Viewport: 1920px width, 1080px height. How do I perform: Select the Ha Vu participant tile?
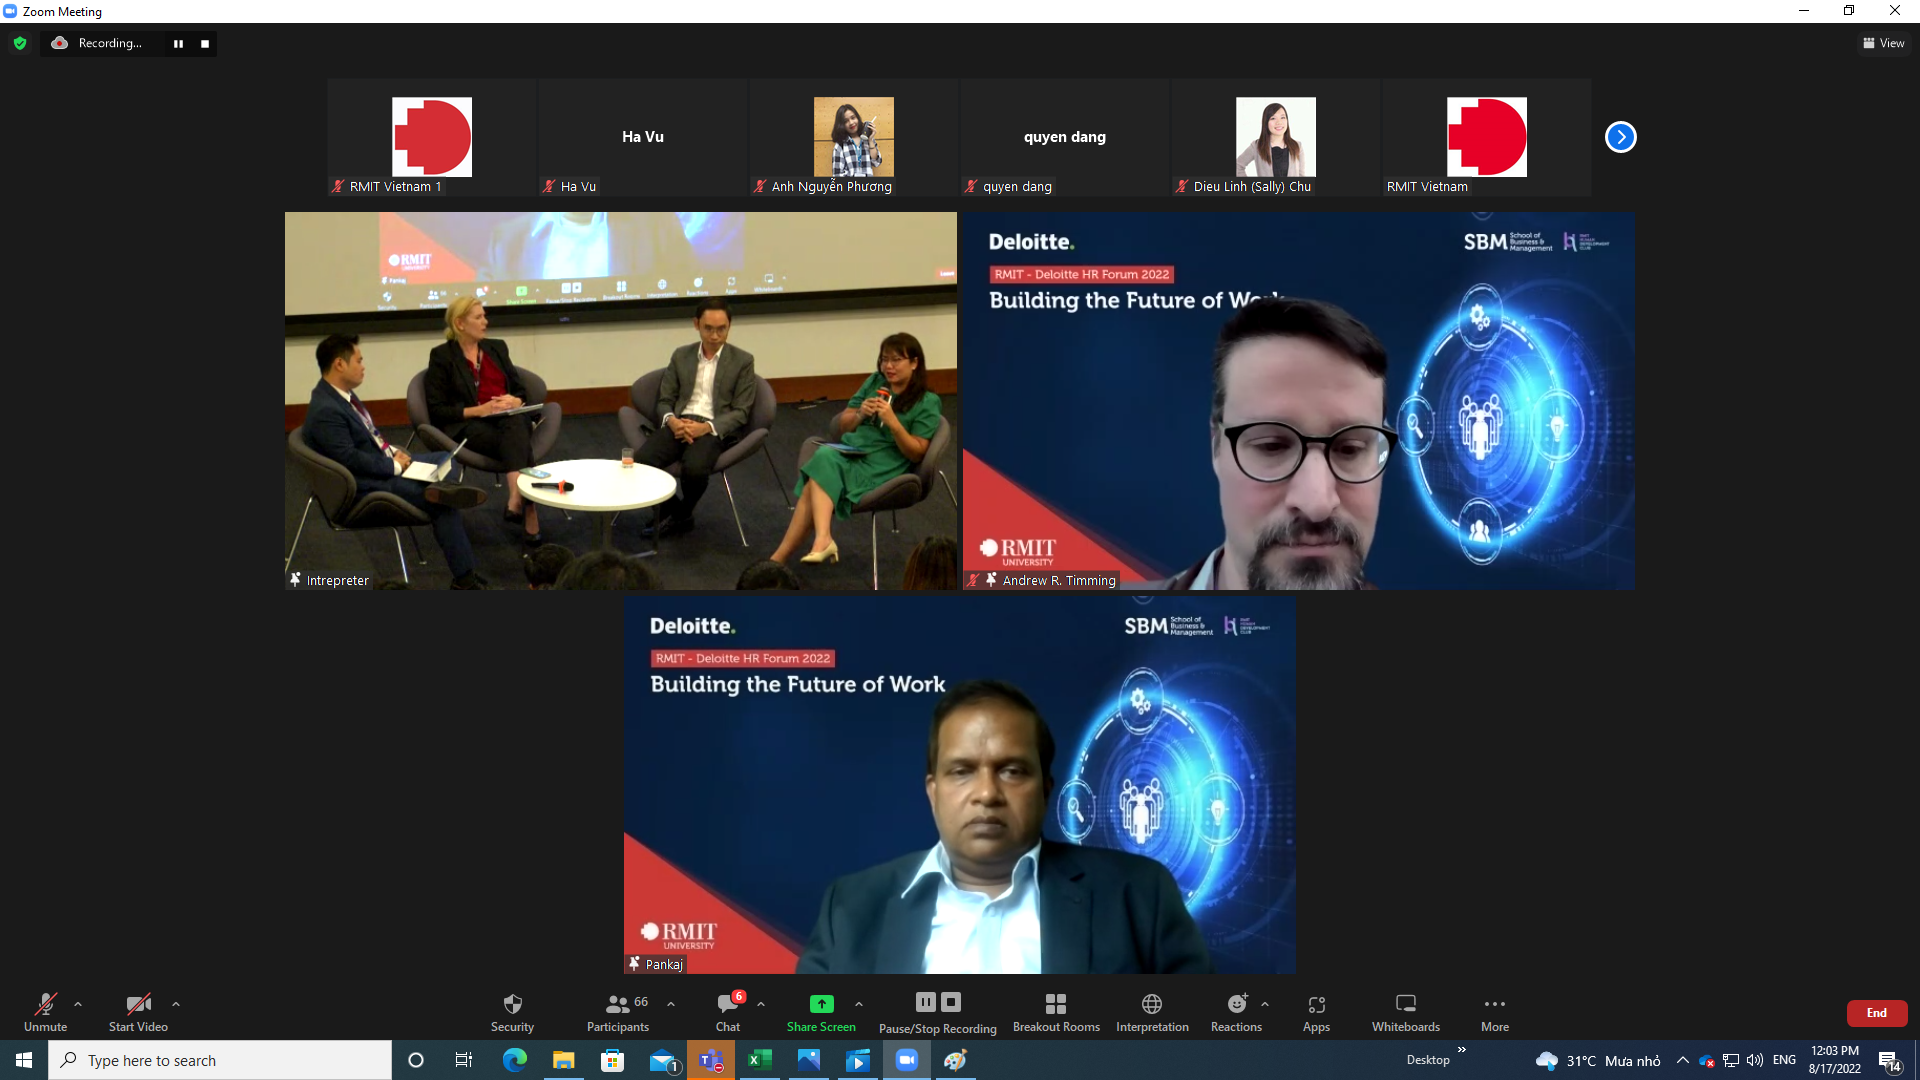pyautogui.click(x=643, y=137)
